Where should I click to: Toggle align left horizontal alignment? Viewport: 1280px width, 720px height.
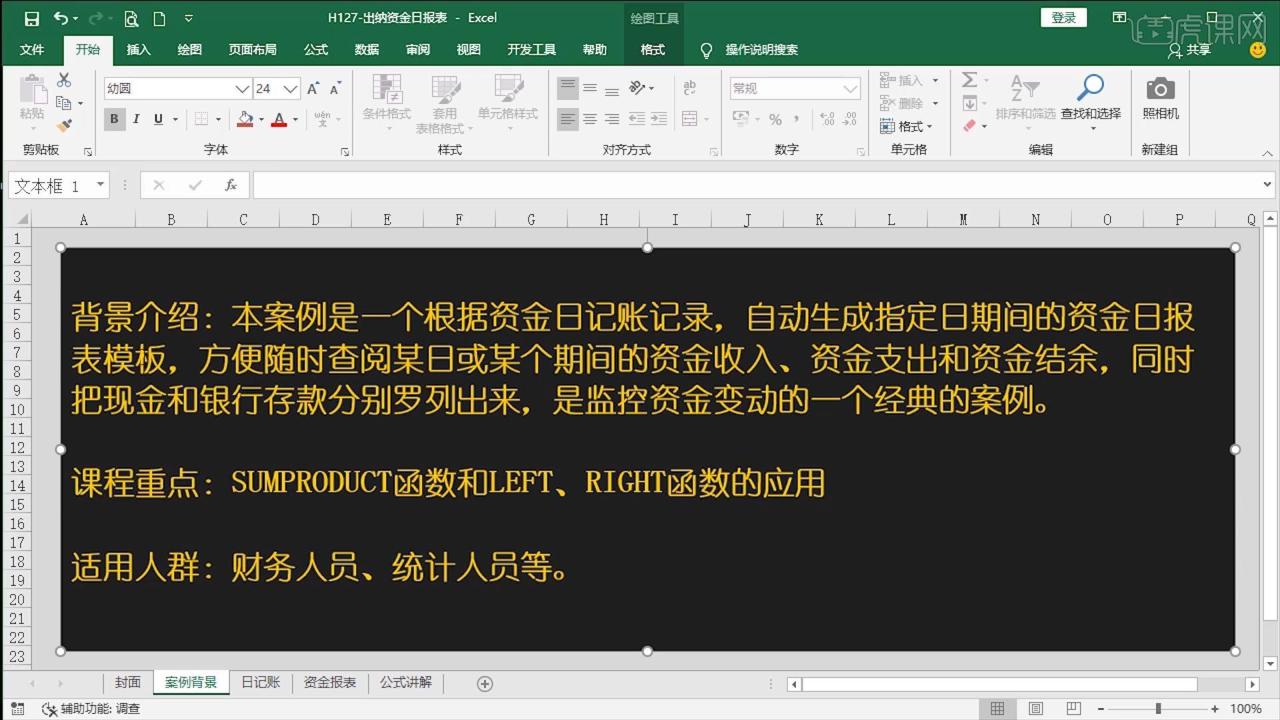(568, 119)
